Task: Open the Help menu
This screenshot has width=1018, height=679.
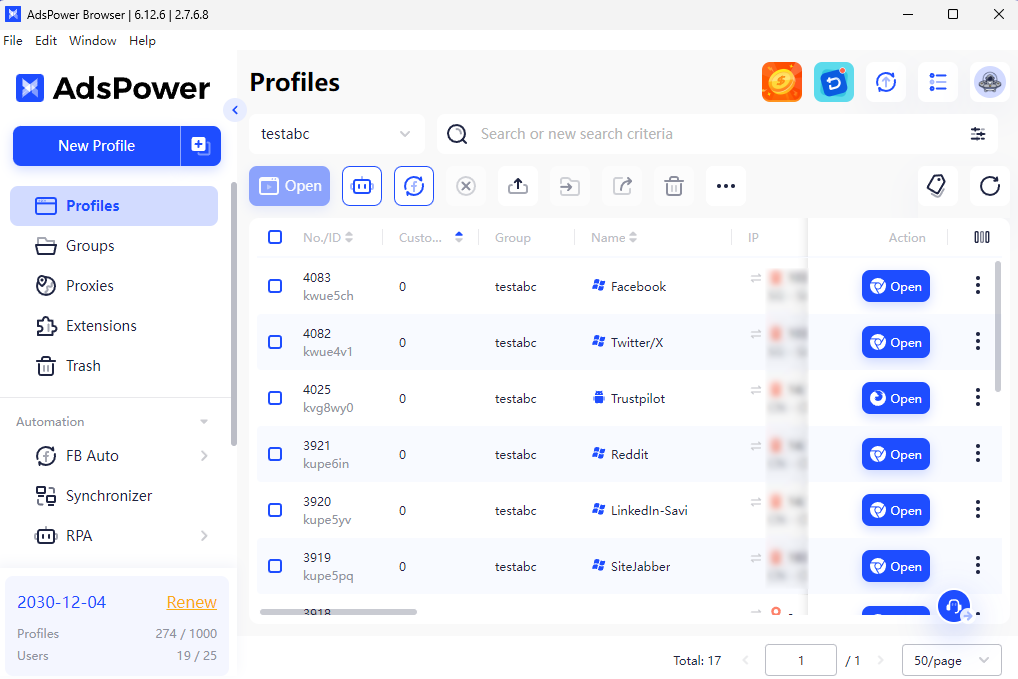Action: 142,41
